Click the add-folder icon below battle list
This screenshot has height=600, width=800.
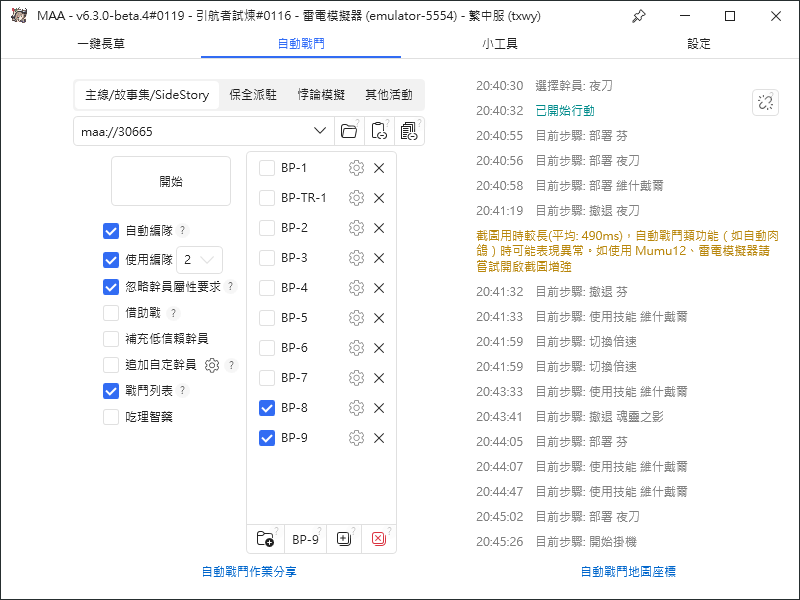265,539
